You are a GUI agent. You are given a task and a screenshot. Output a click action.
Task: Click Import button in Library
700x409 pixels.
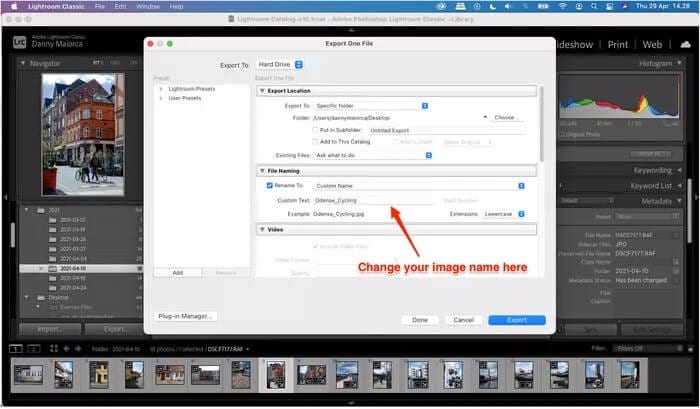point(50,329)
